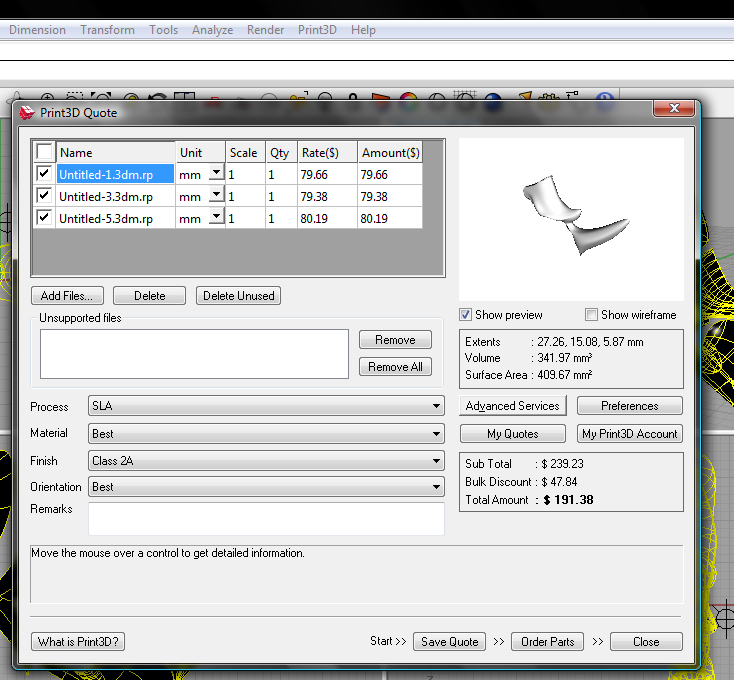
Task: Uncheck the Untitled-3.3dm.rp file checkbox
Action: click(x=44, y=196)
